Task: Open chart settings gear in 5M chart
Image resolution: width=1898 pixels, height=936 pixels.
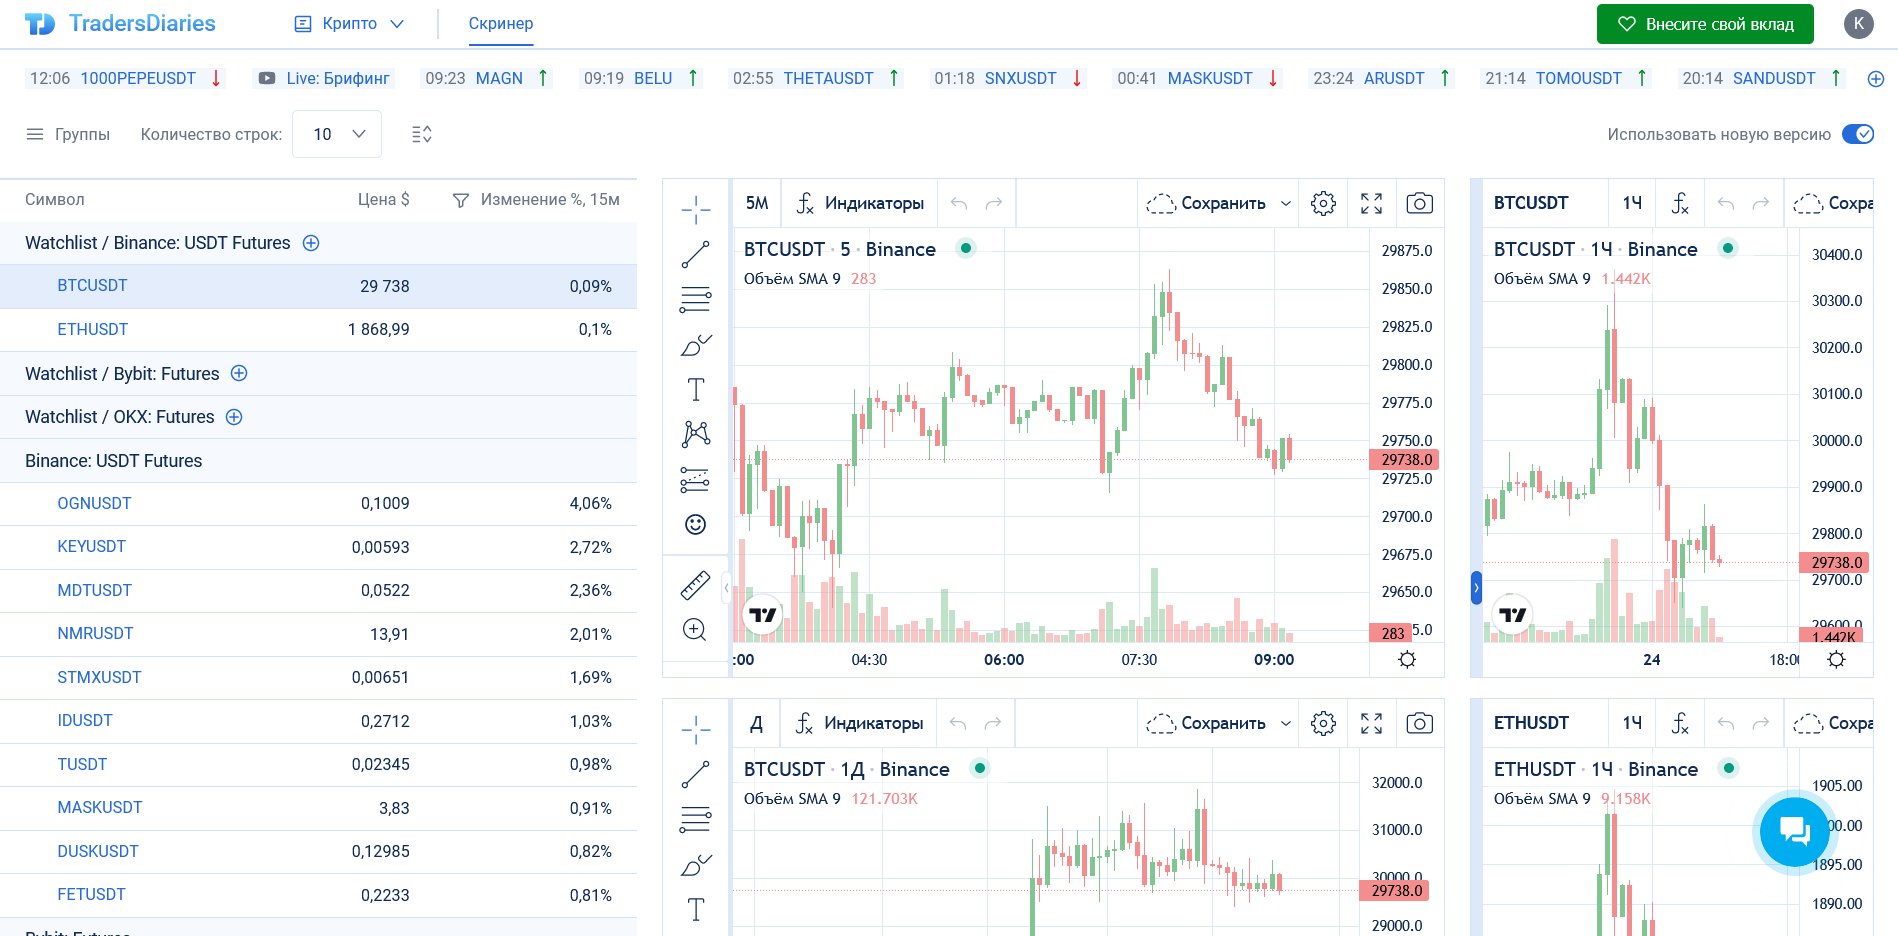Action: (1323, 203)
